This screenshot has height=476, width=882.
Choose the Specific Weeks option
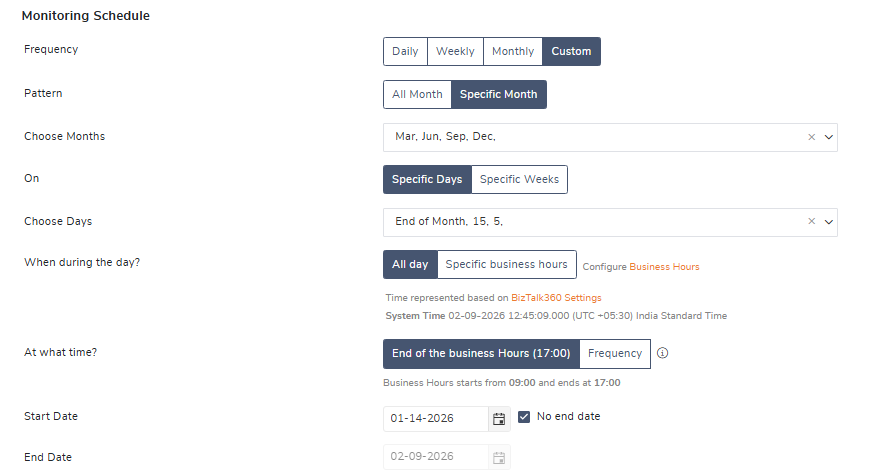coord(519,180)
